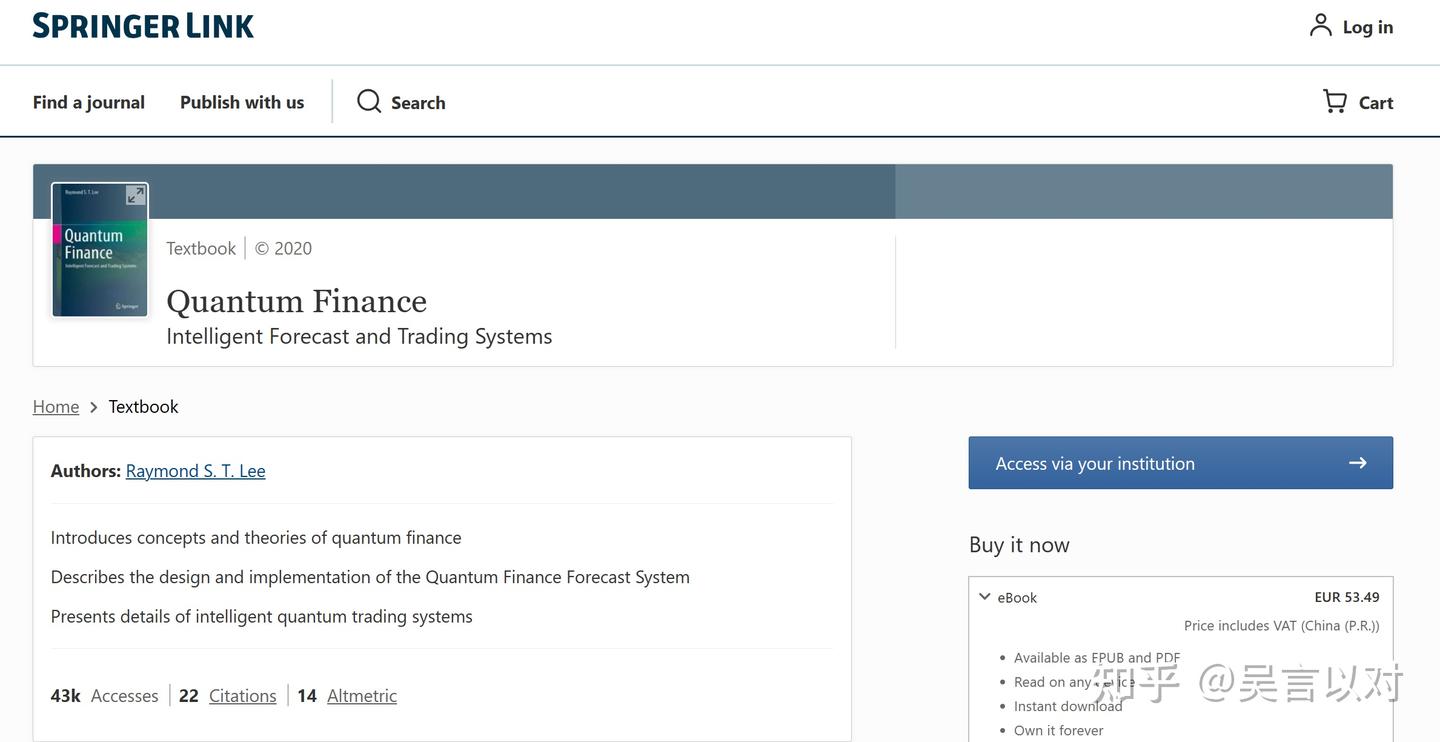Open Publish with us menu

242,102
